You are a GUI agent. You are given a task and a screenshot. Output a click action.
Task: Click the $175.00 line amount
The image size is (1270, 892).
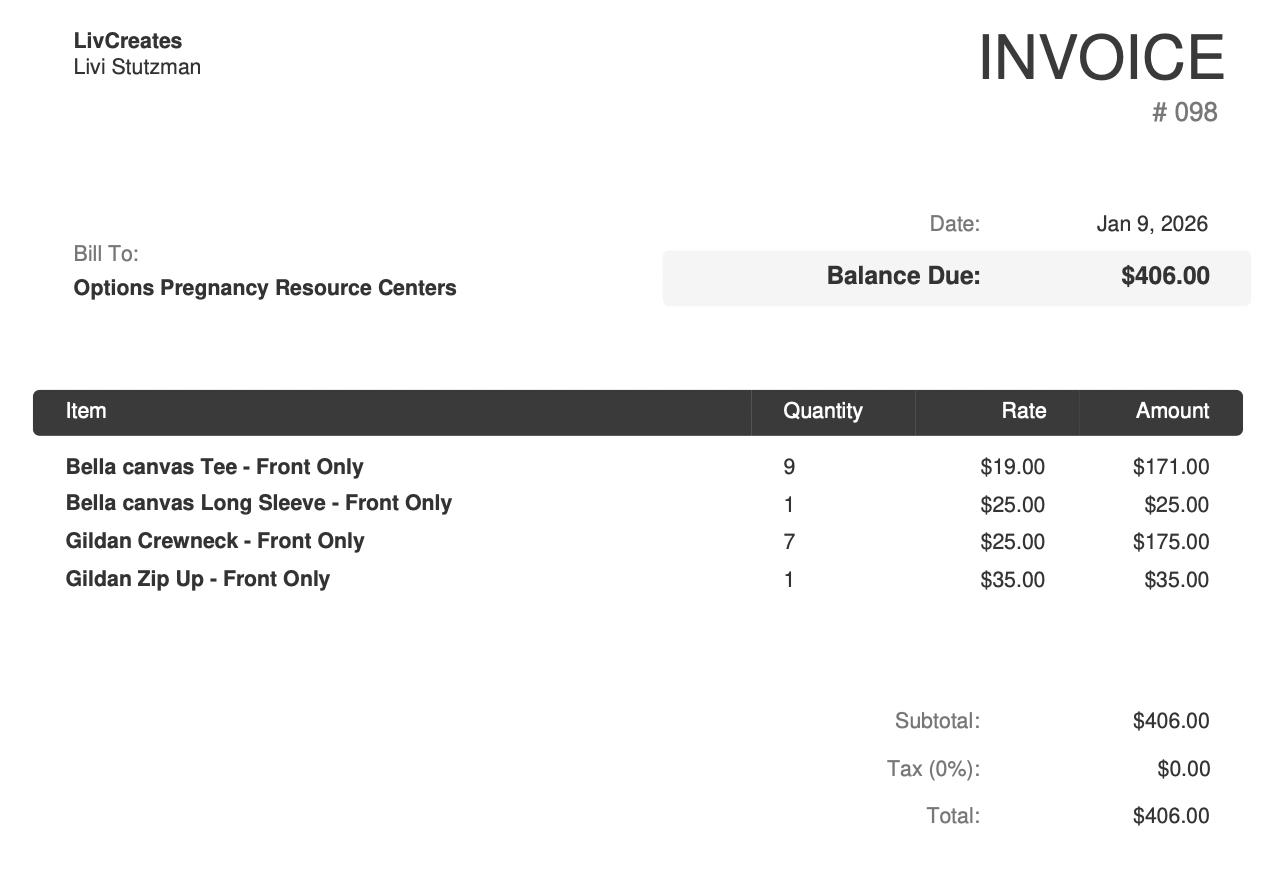[1170, 542]
